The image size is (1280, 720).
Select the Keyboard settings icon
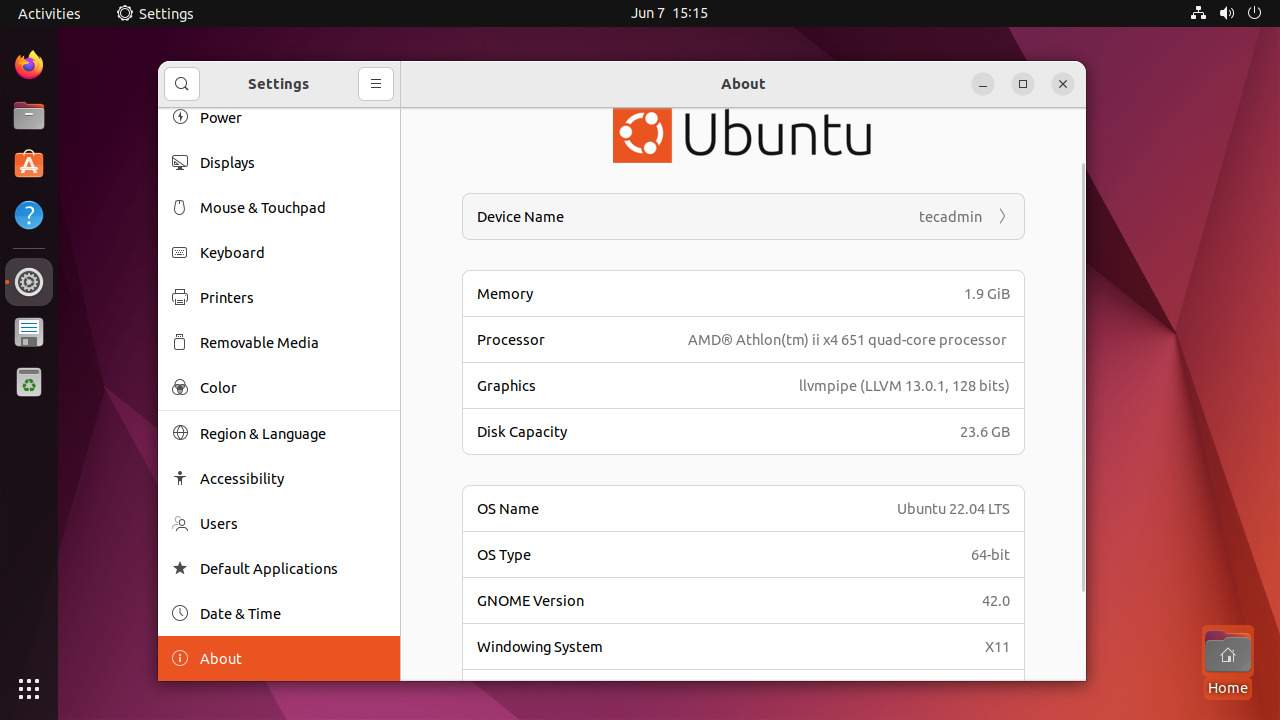click(x=181, y=252)
